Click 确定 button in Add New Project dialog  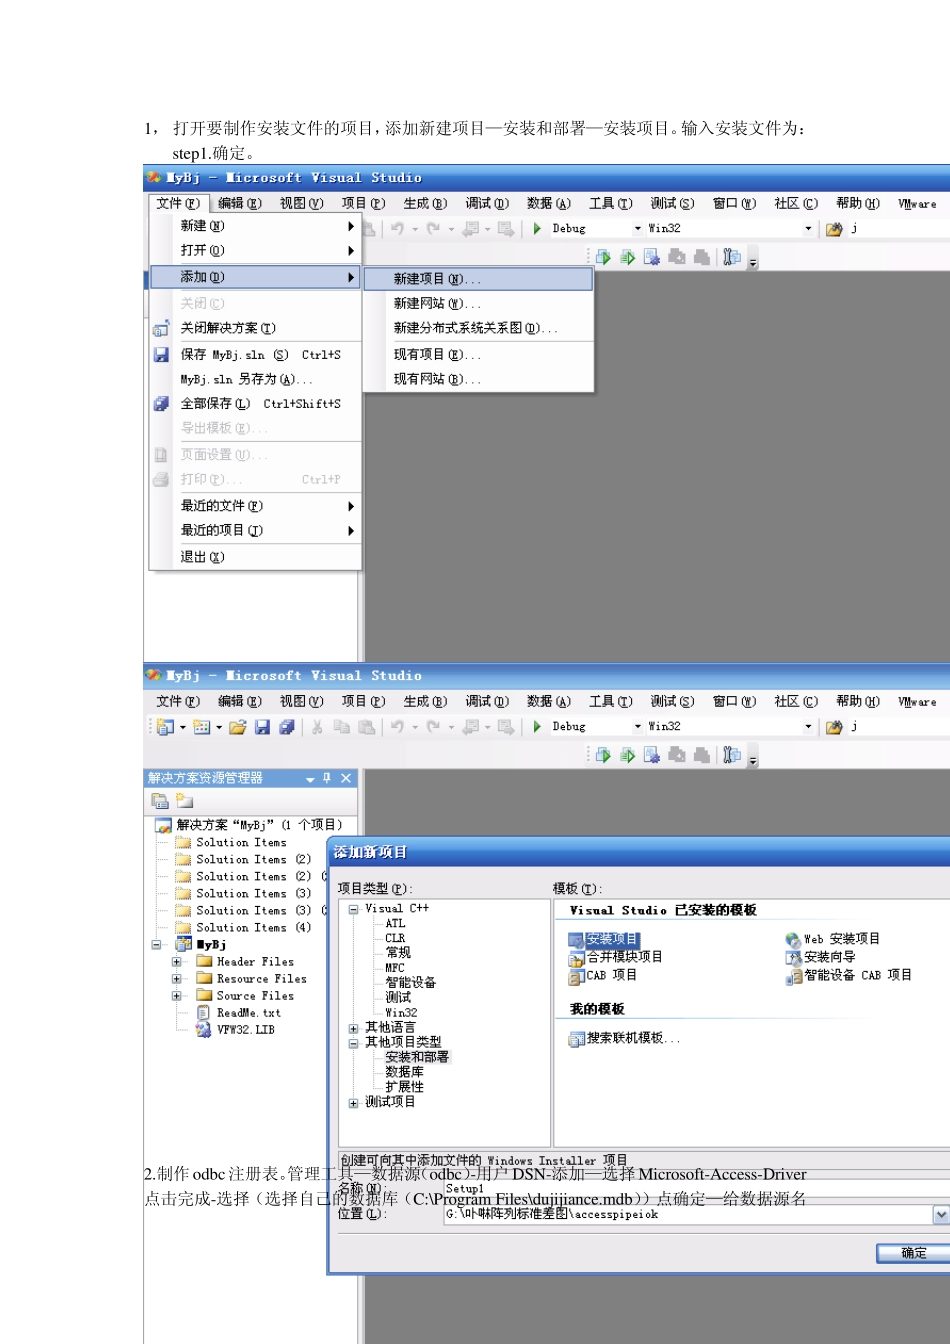pyautogui.click(x=913, y=1253)
